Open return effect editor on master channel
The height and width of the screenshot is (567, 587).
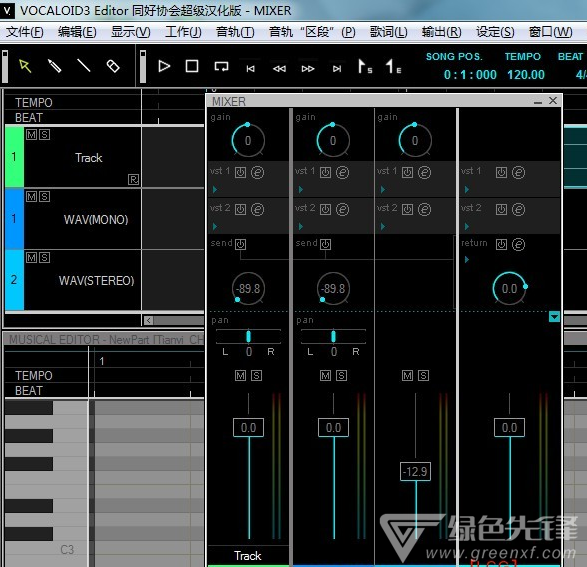[x=518, y=244]
